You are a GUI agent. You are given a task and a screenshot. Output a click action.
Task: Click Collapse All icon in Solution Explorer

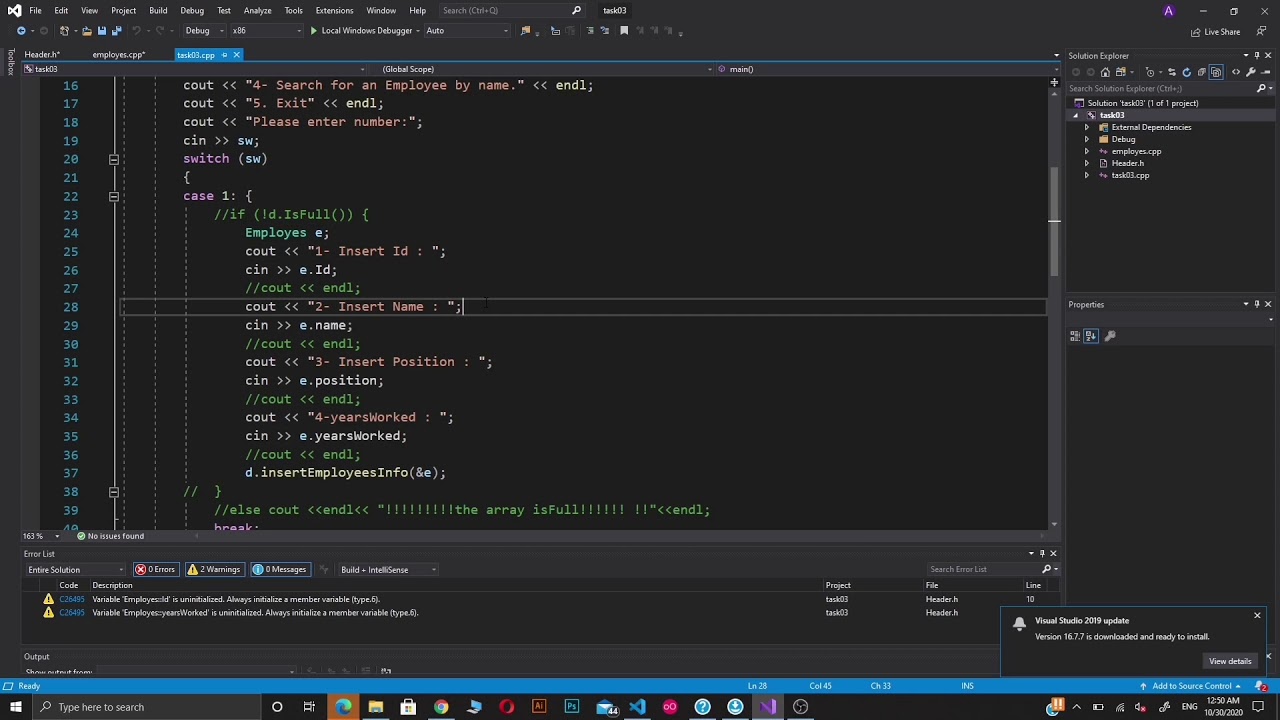coord(1202,72)
